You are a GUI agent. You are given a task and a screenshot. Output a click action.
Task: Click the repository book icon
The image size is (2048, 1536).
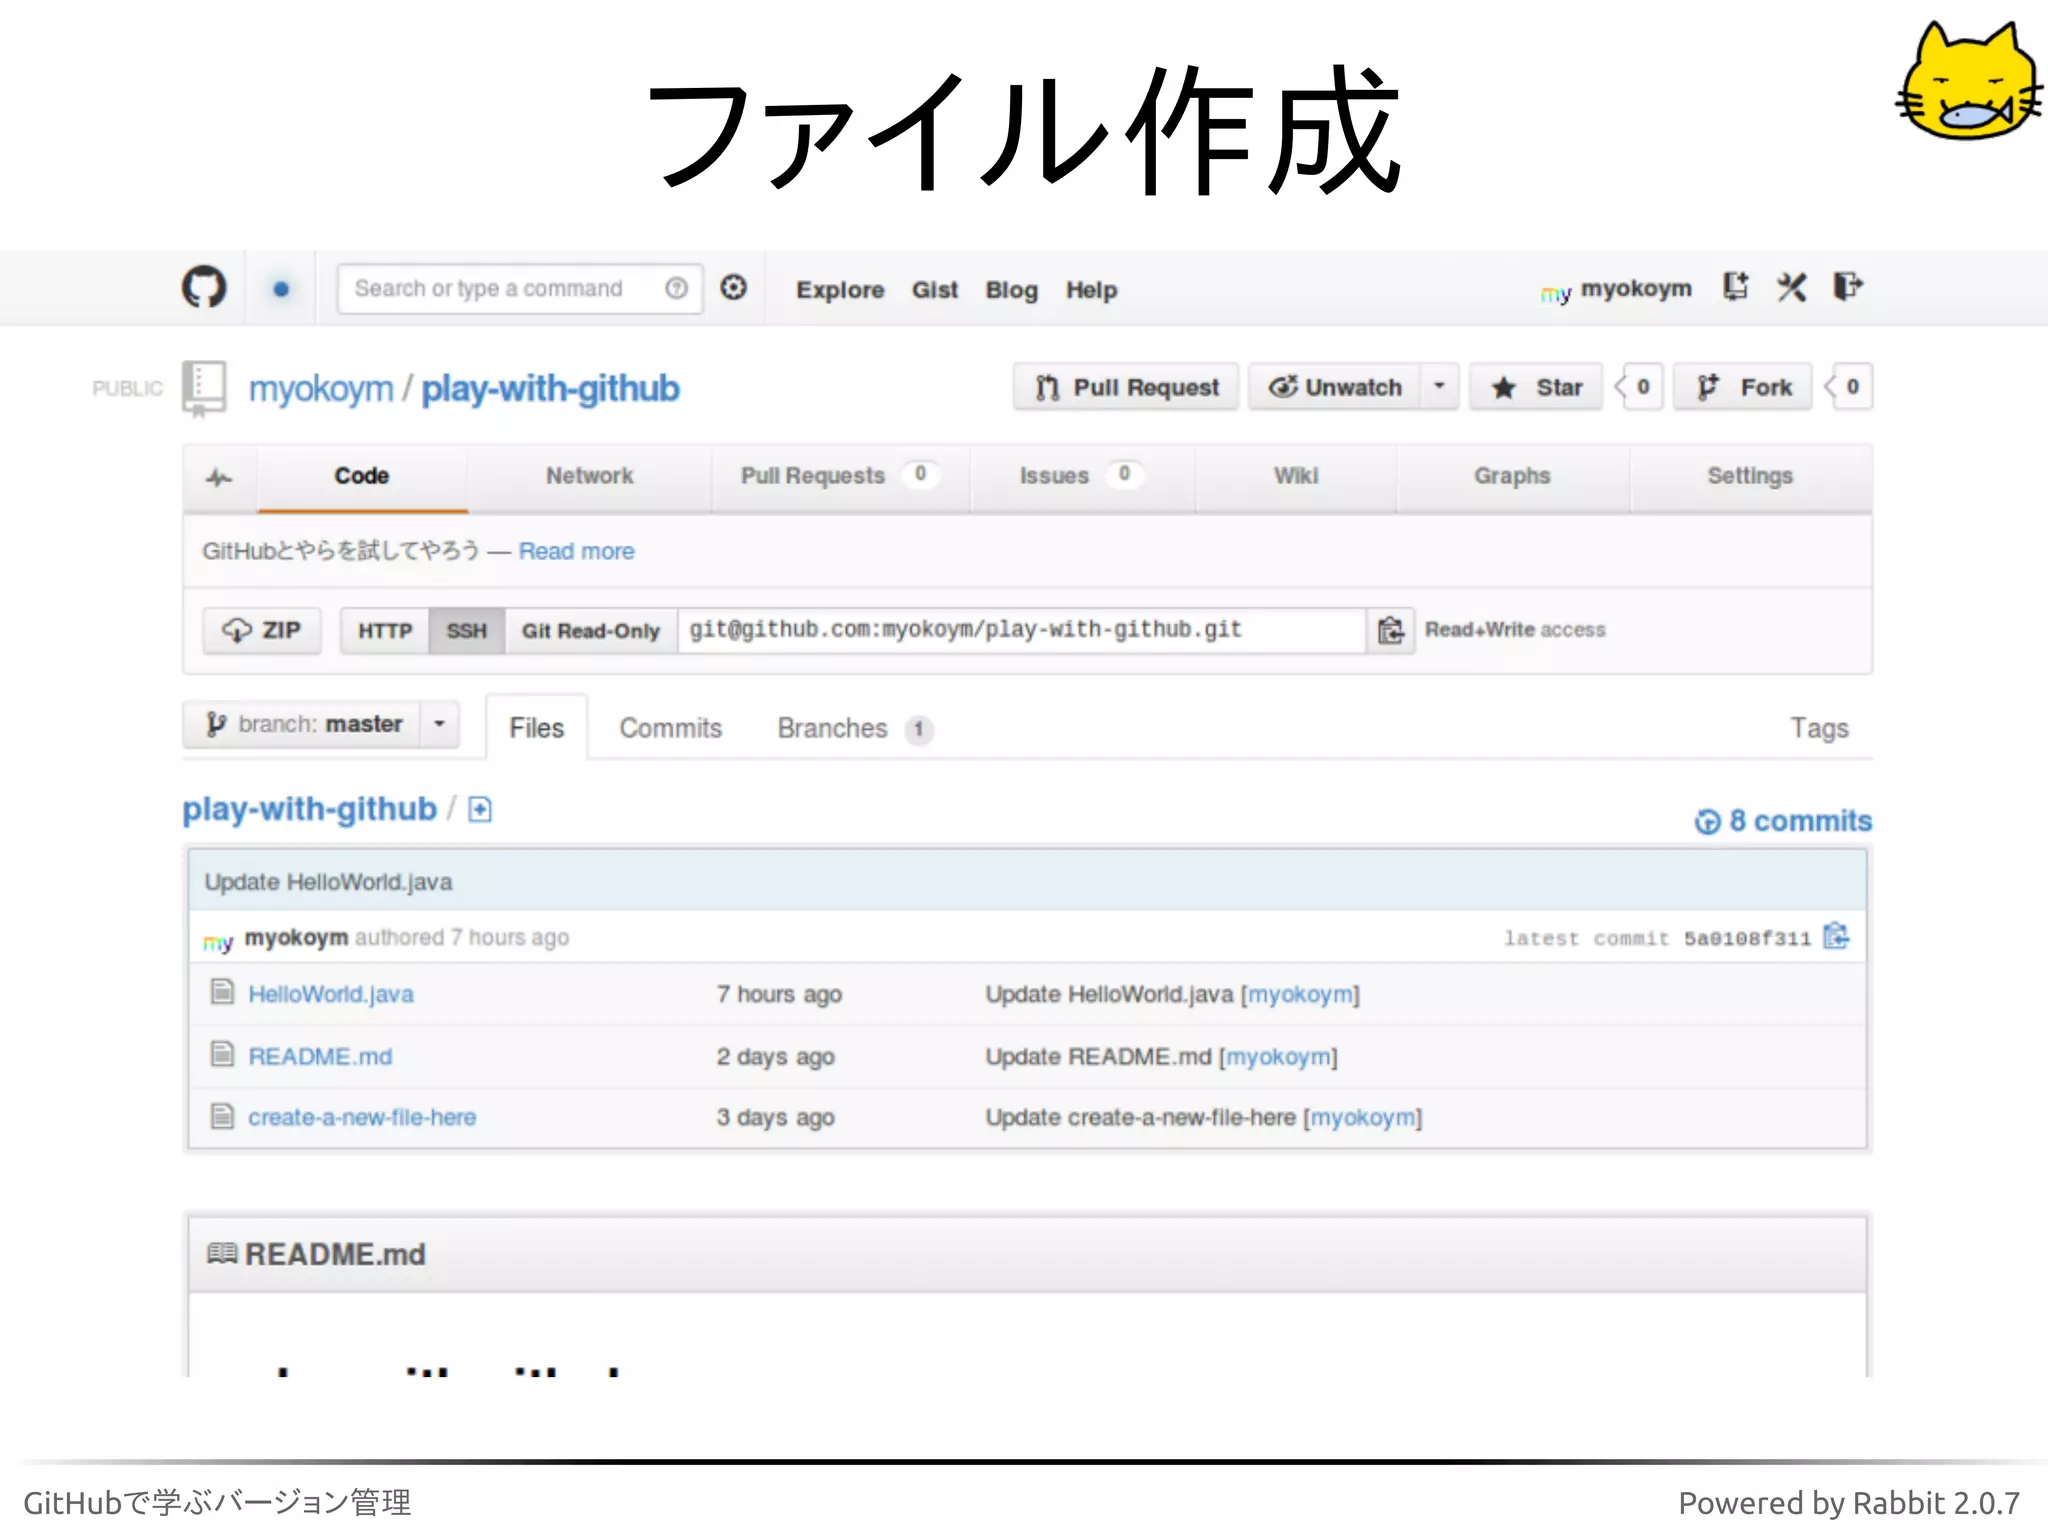click(x=204, y=388)
